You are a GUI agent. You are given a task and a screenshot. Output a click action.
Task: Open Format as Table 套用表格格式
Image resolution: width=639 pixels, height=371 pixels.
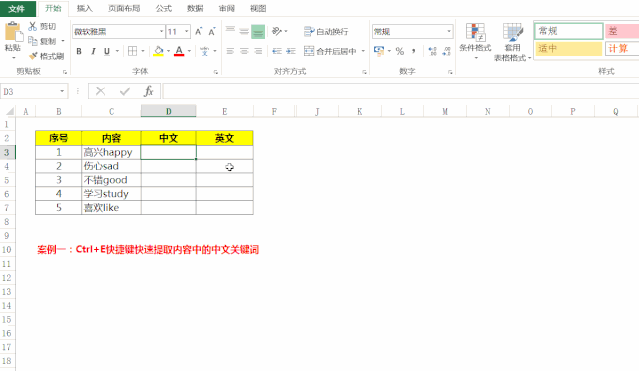[512, 42]
